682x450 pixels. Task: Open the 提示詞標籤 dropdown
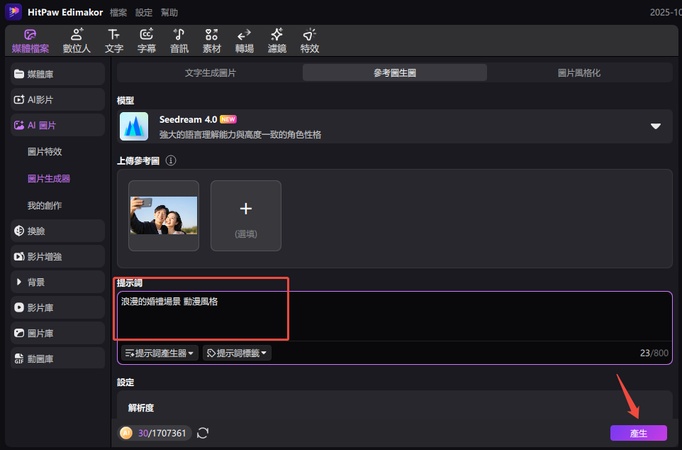tap(237, 353)
